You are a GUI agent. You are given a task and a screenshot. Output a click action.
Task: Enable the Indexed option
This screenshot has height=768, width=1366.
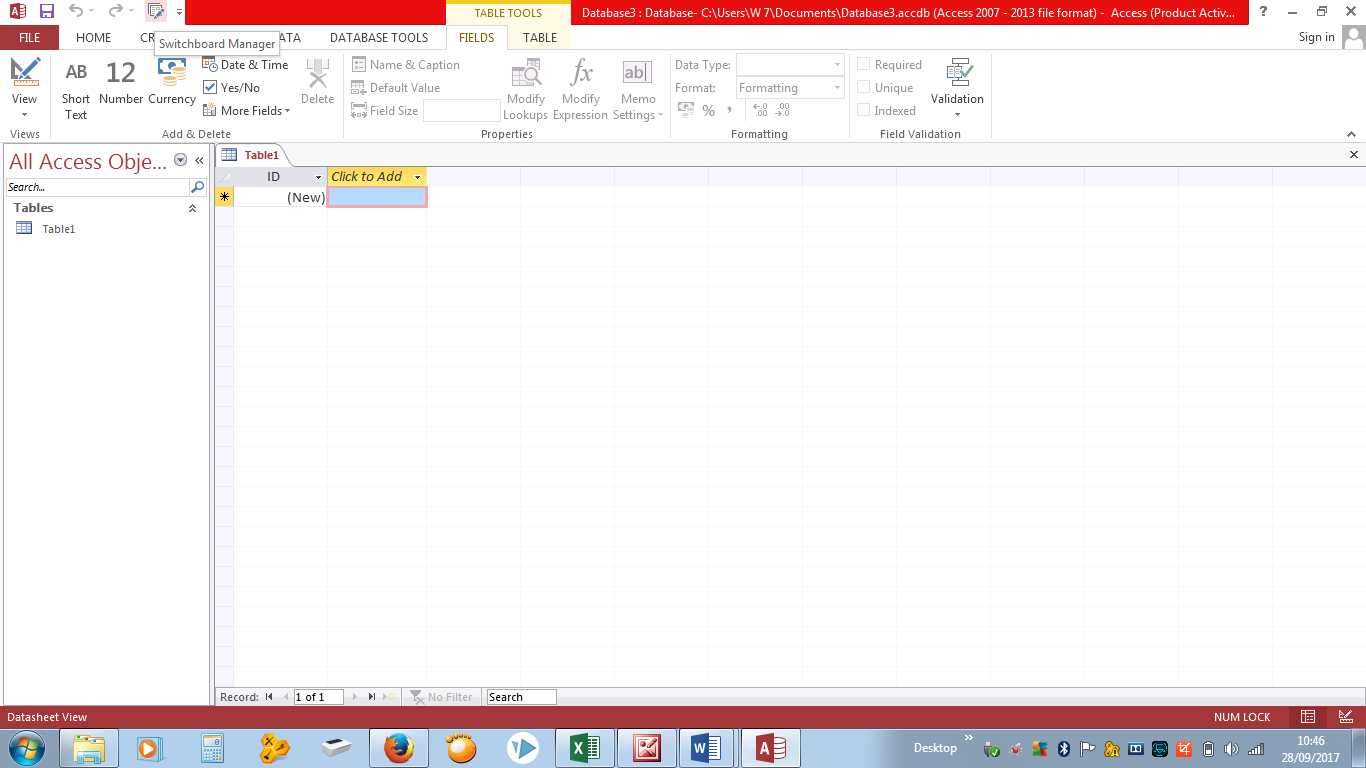coord(863,110)
